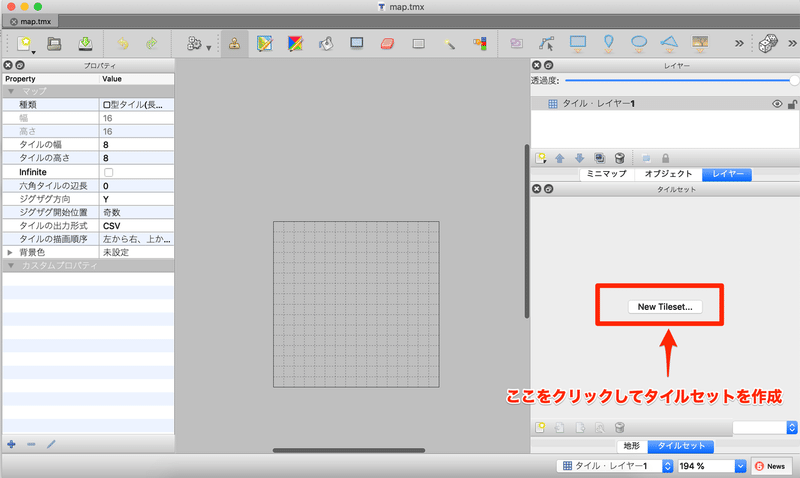Open the status bar タイル・レイヤー1 layer selector
The width and height of the screenshot is (800, 478).
615,466
